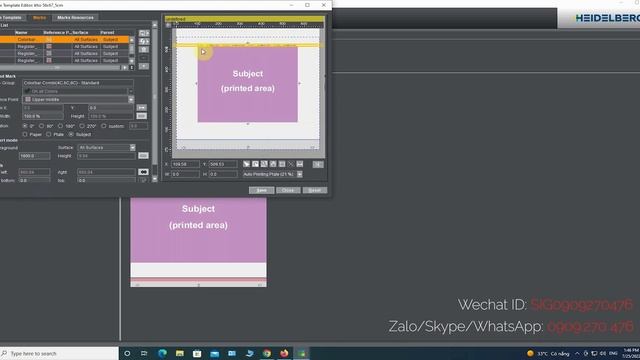Set rotation to 90 degrees
Screen dimensions: 640x360
(42, 126)
